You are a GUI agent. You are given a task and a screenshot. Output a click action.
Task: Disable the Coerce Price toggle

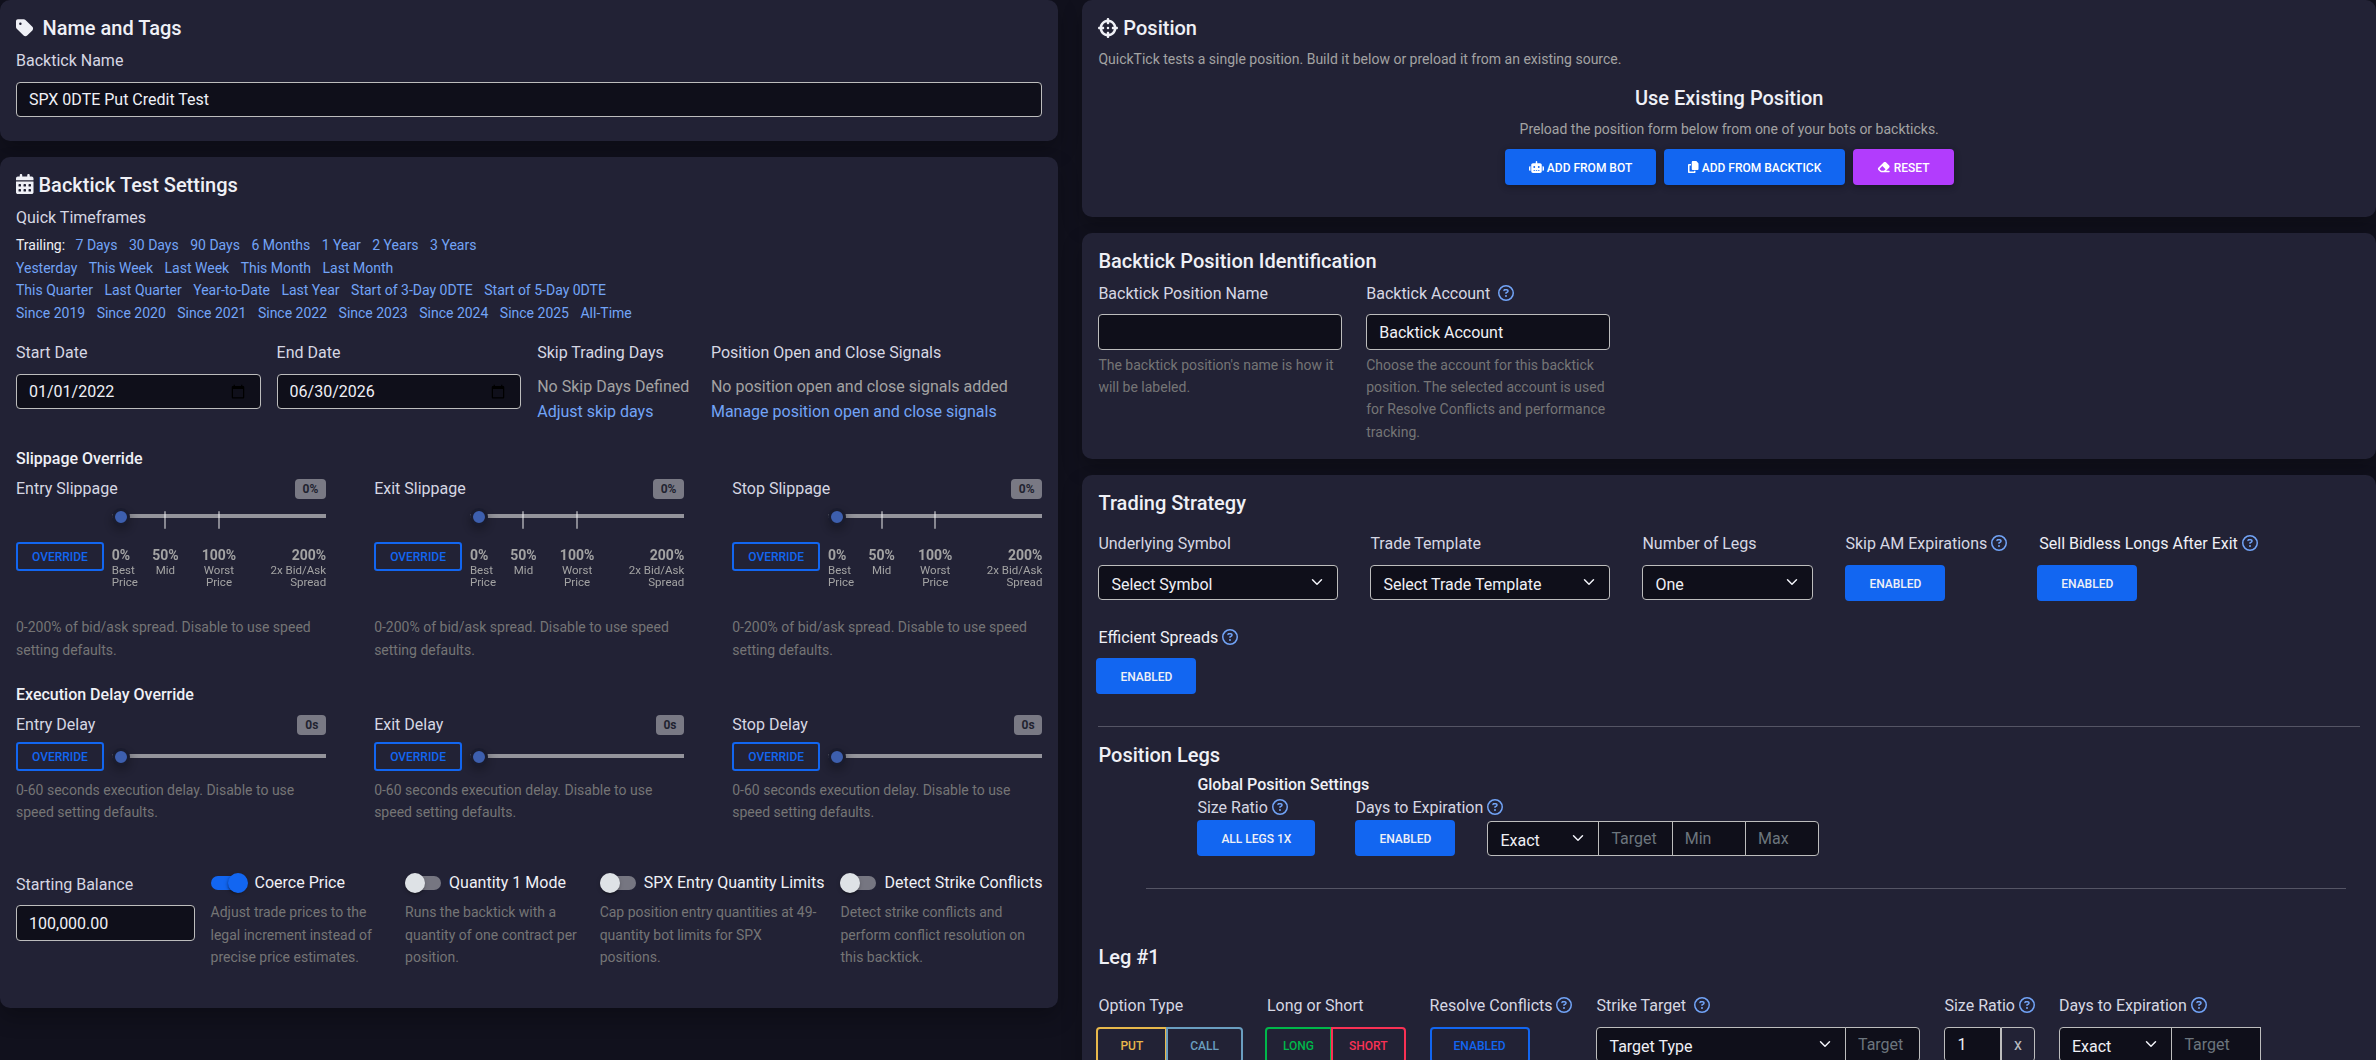229,882
